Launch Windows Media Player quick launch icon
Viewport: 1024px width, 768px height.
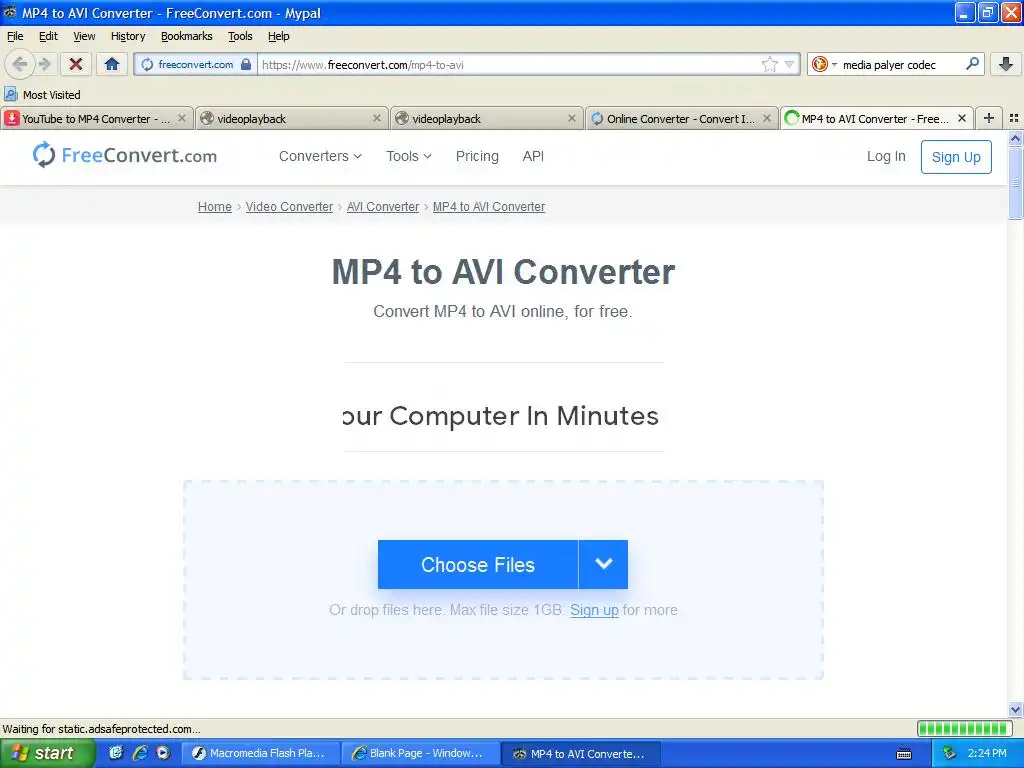163,753
